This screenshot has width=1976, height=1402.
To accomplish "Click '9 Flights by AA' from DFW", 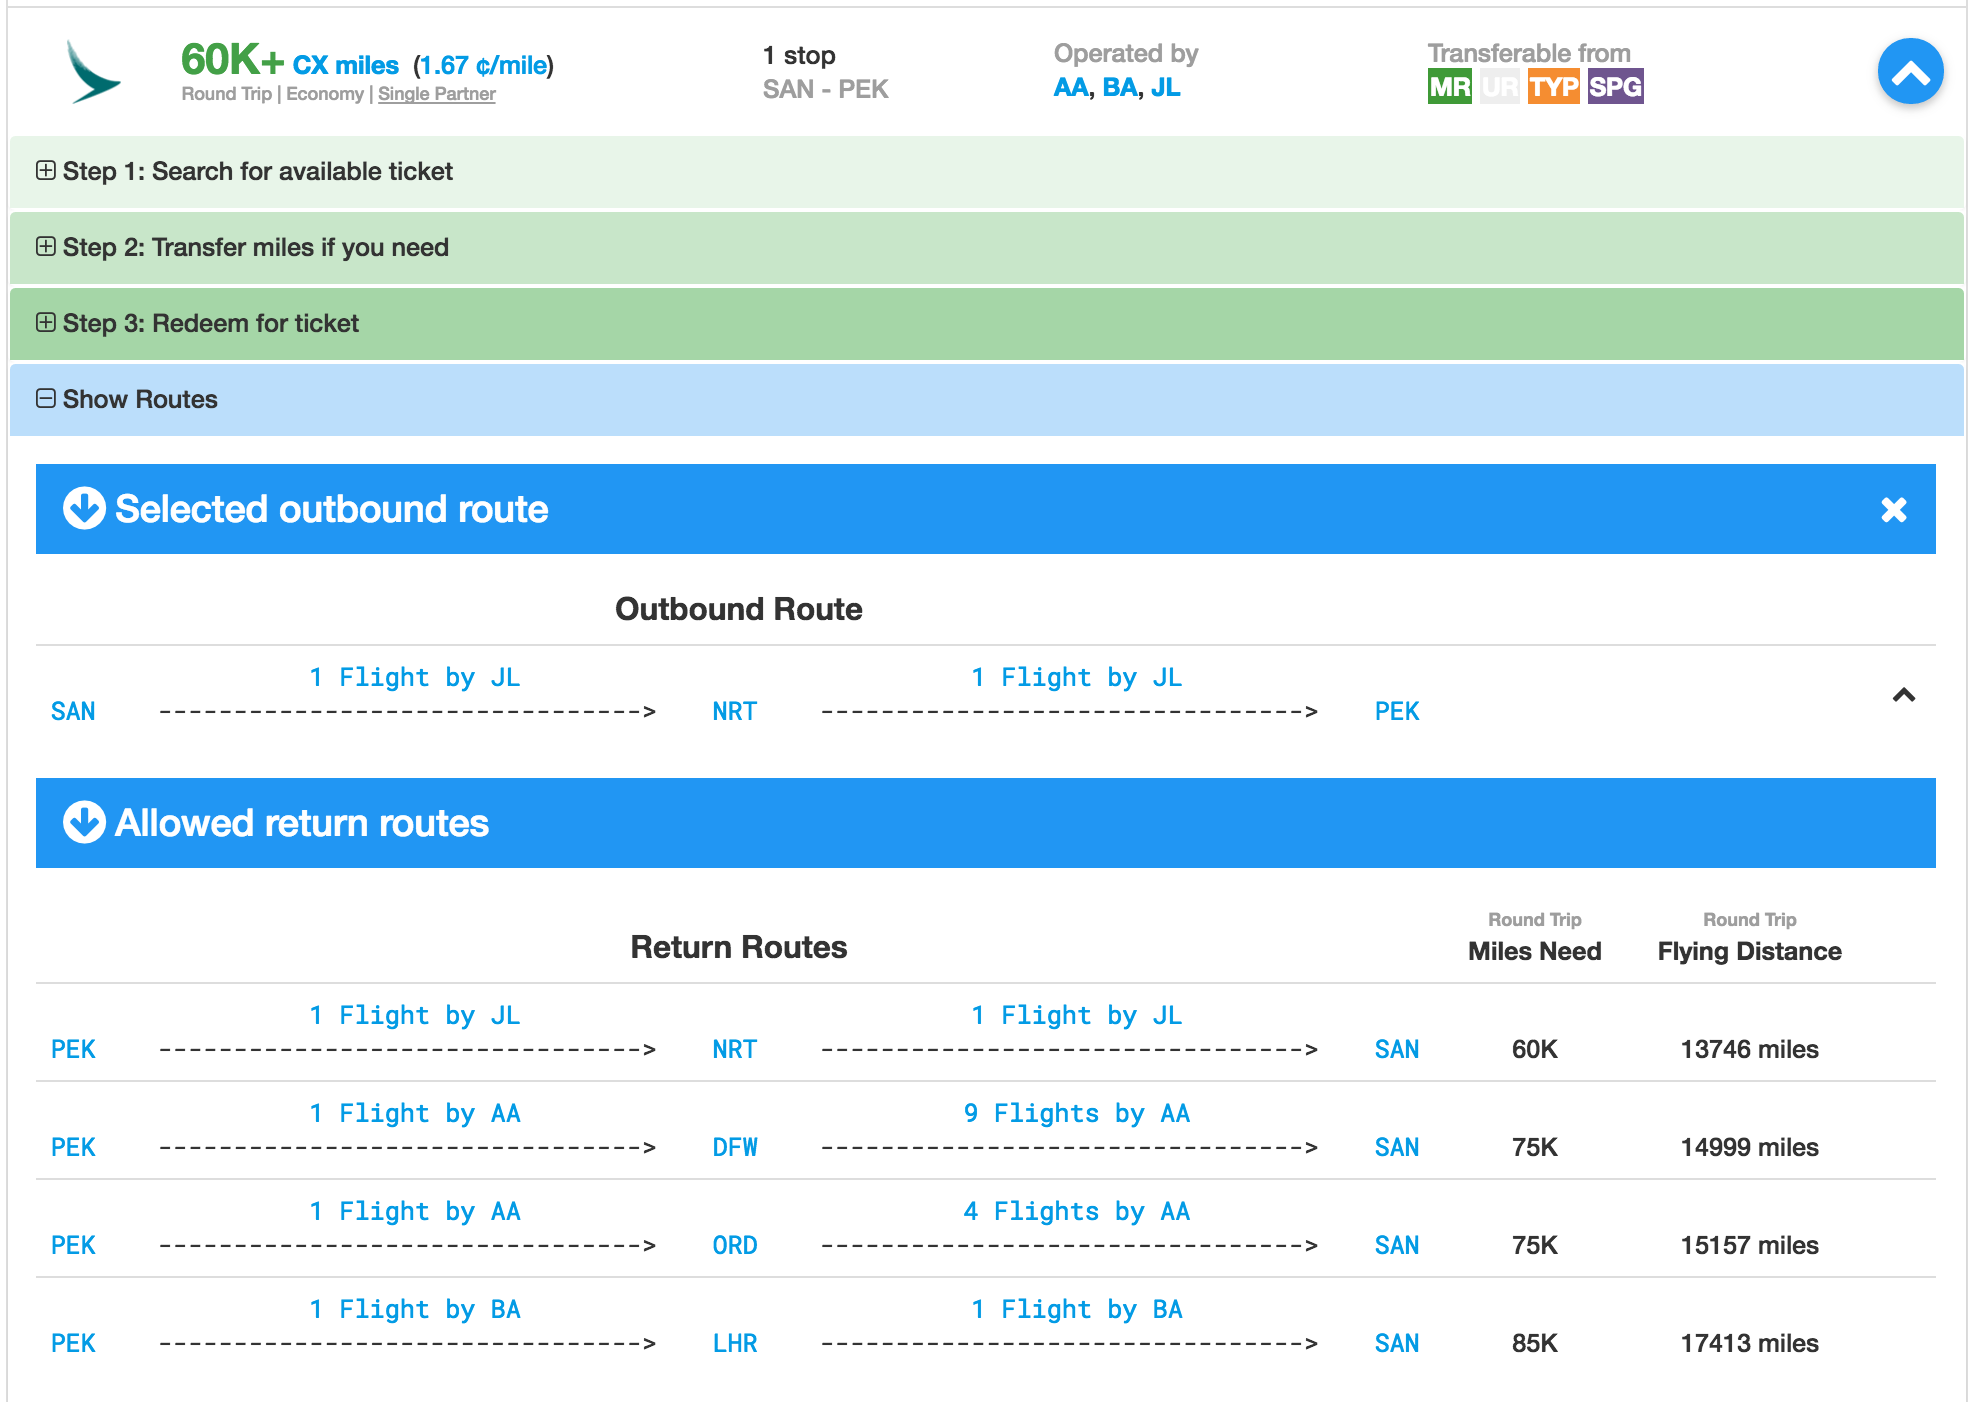I will tap(1077, 1113).
